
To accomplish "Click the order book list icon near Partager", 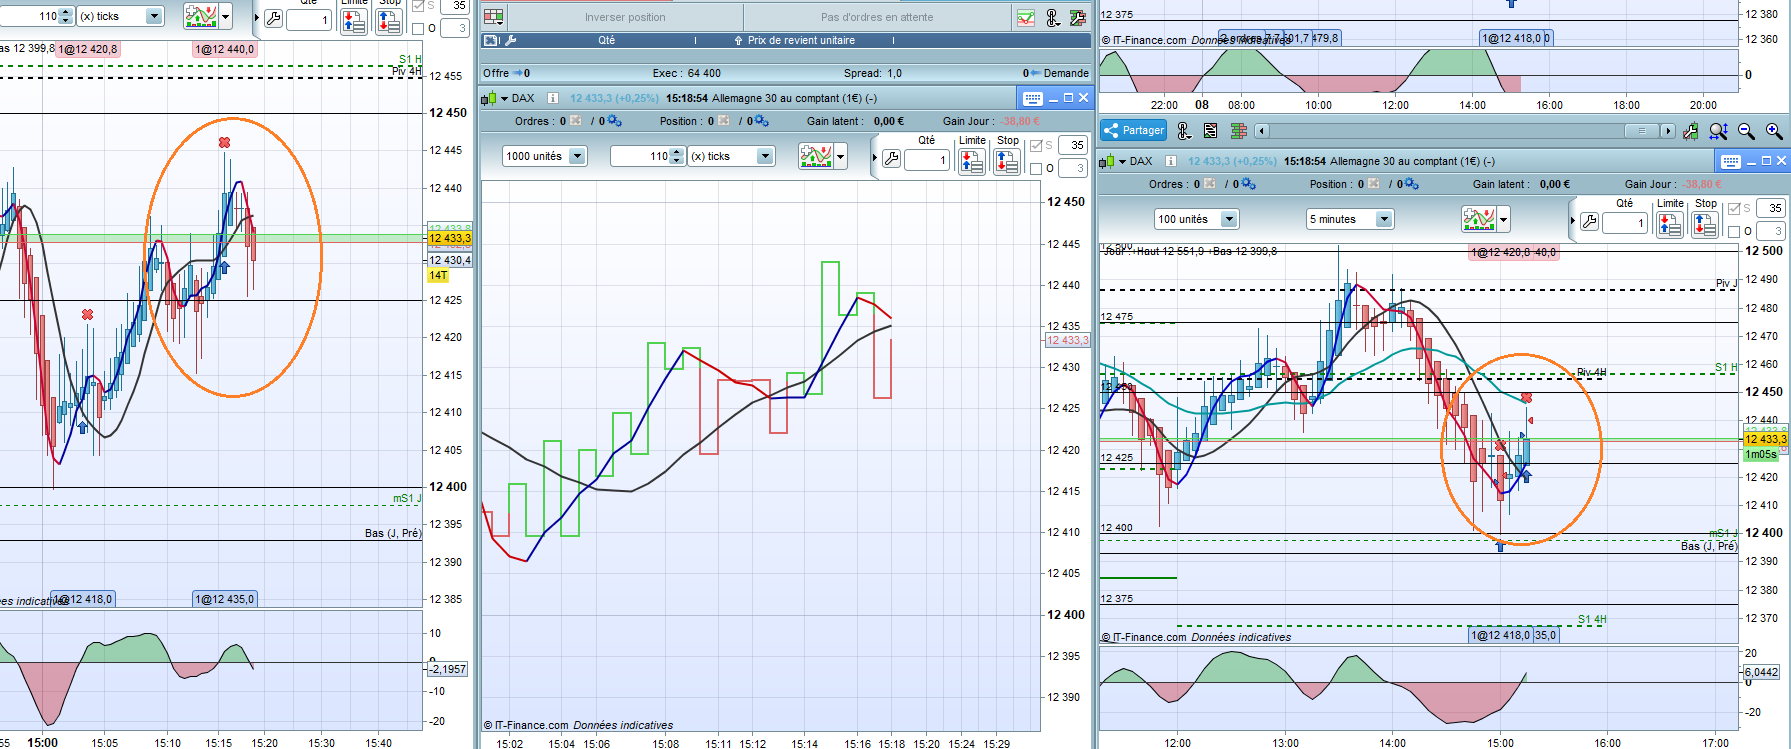I will pyautogui.click(x=1211, y=131).
